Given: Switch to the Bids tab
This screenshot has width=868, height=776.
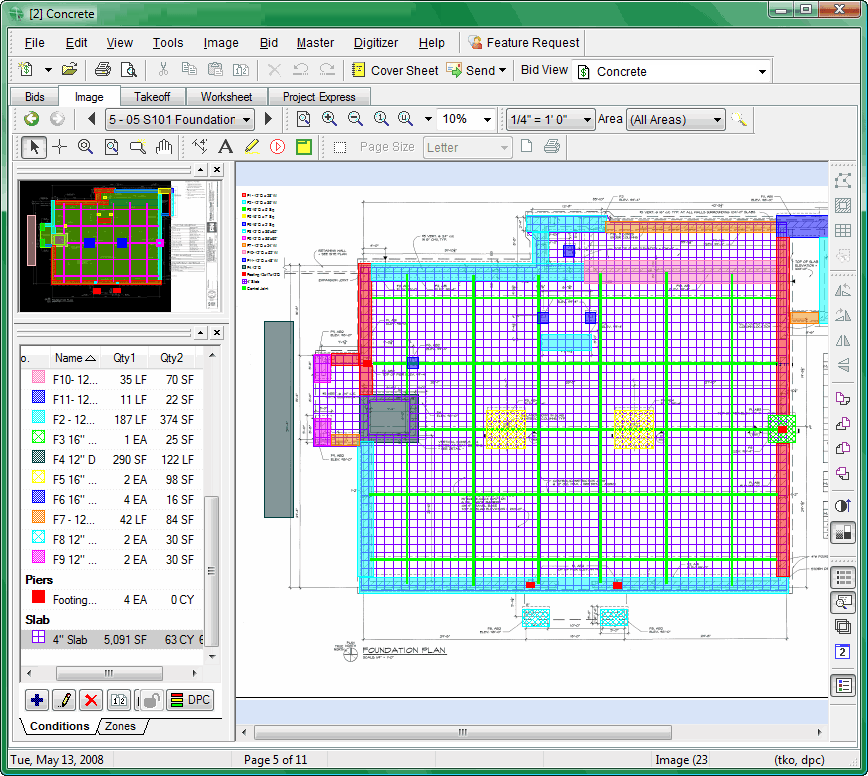Looking at the screenshot, I should 34,97.
